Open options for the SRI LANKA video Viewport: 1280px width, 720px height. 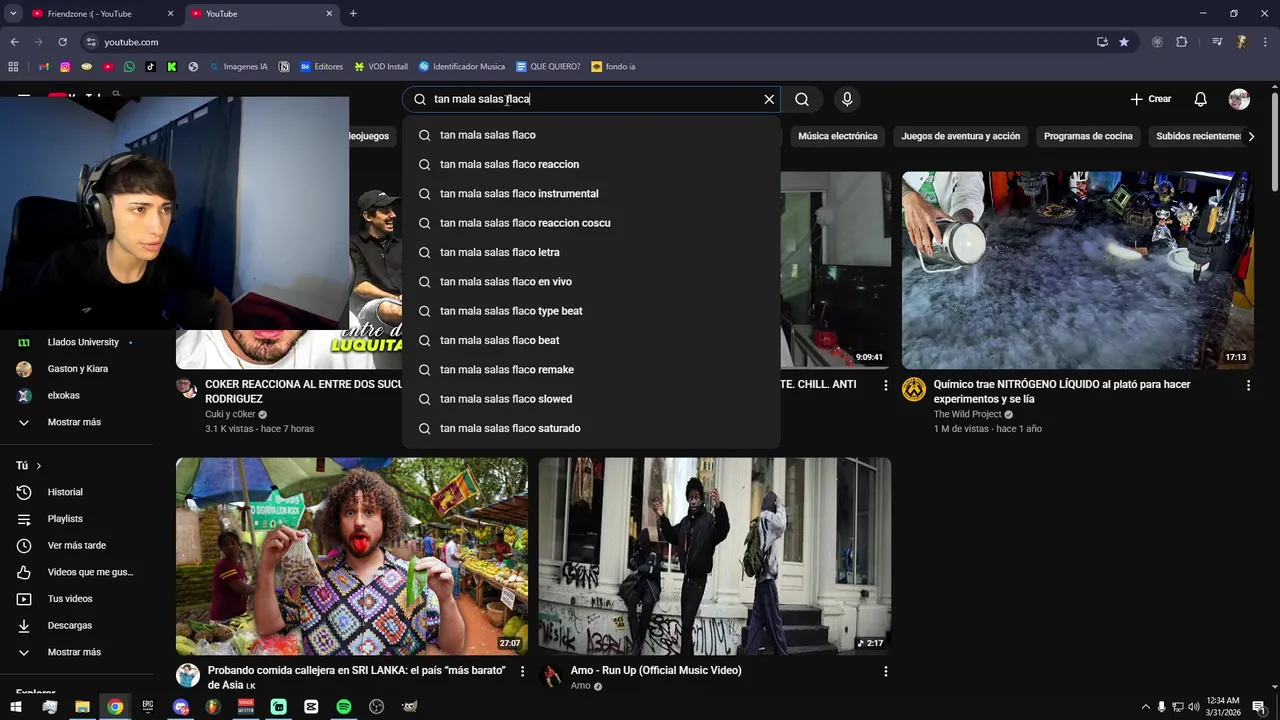pos(522,671)
